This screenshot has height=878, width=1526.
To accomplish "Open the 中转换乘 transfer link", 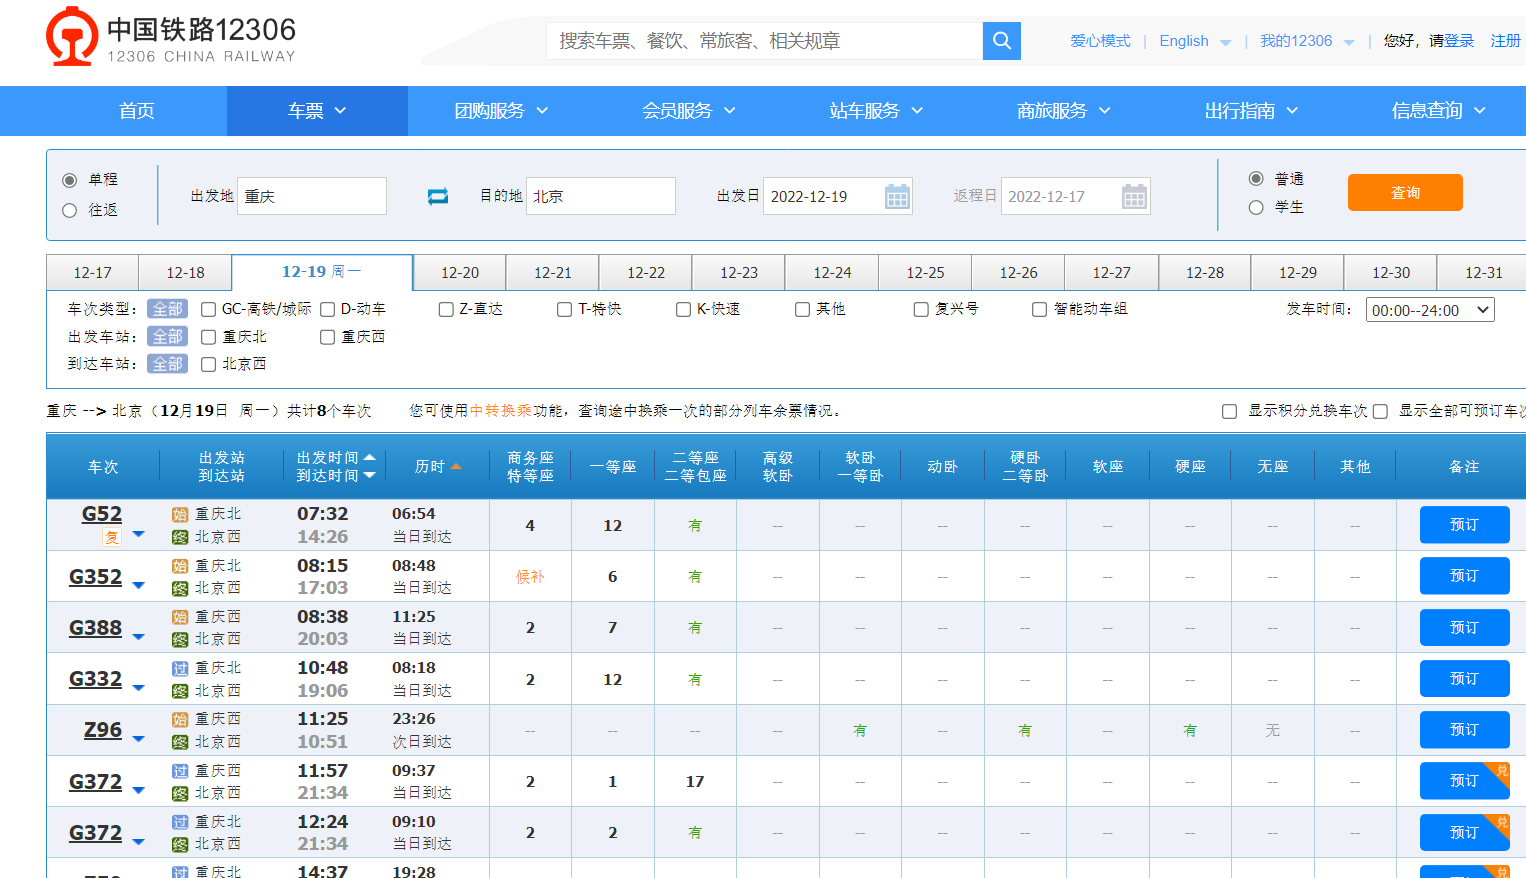I will 500,410.
